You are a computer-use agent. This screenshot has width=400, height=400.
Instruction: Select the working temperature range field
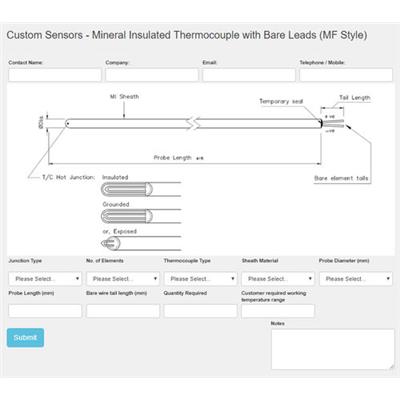tap(278, 311)
